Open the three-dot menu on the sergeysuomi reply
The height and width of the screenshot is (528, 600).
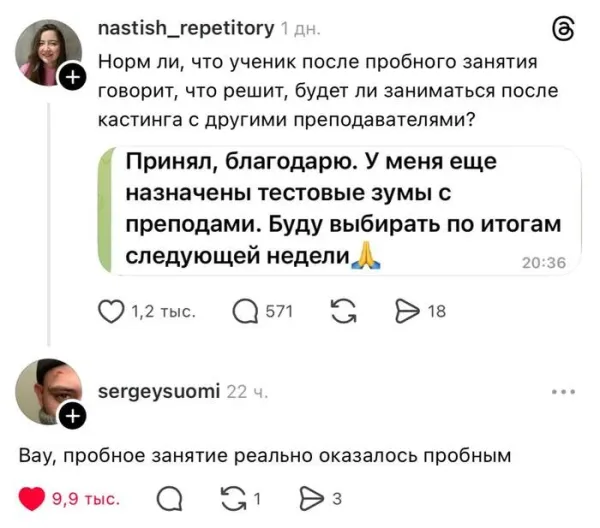click(563, 392)
